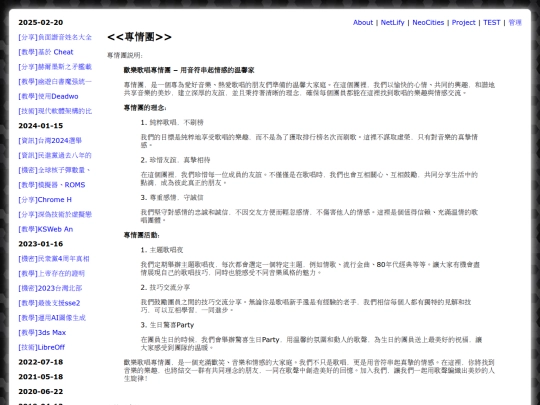Open the NeoCities navigation link
Image resolution: width=540 pixels, height=405 pixels.
pyautogui.click(x=428, y=22)
